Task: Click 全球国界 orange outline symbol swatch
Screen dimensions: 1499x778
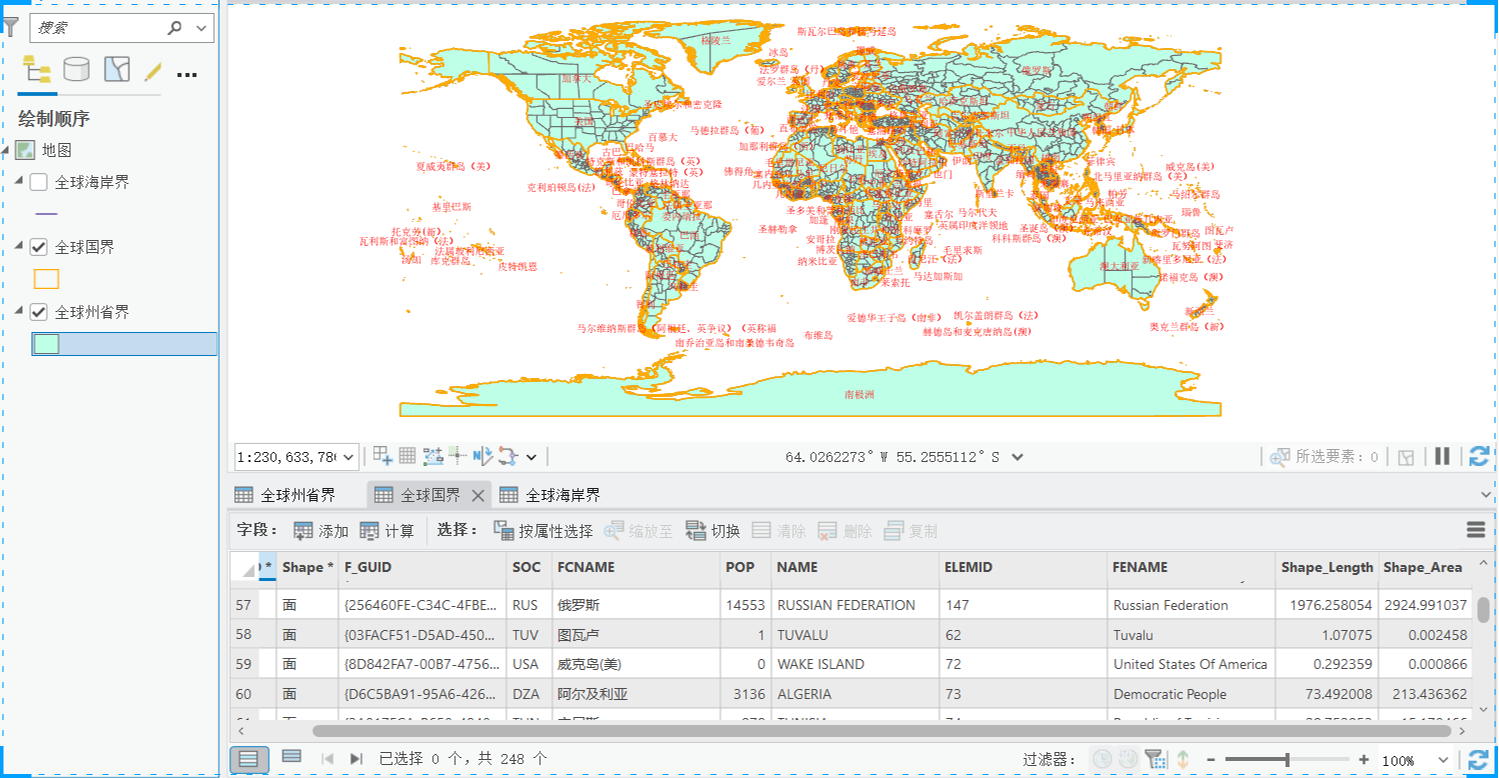Action: [47, 279]
